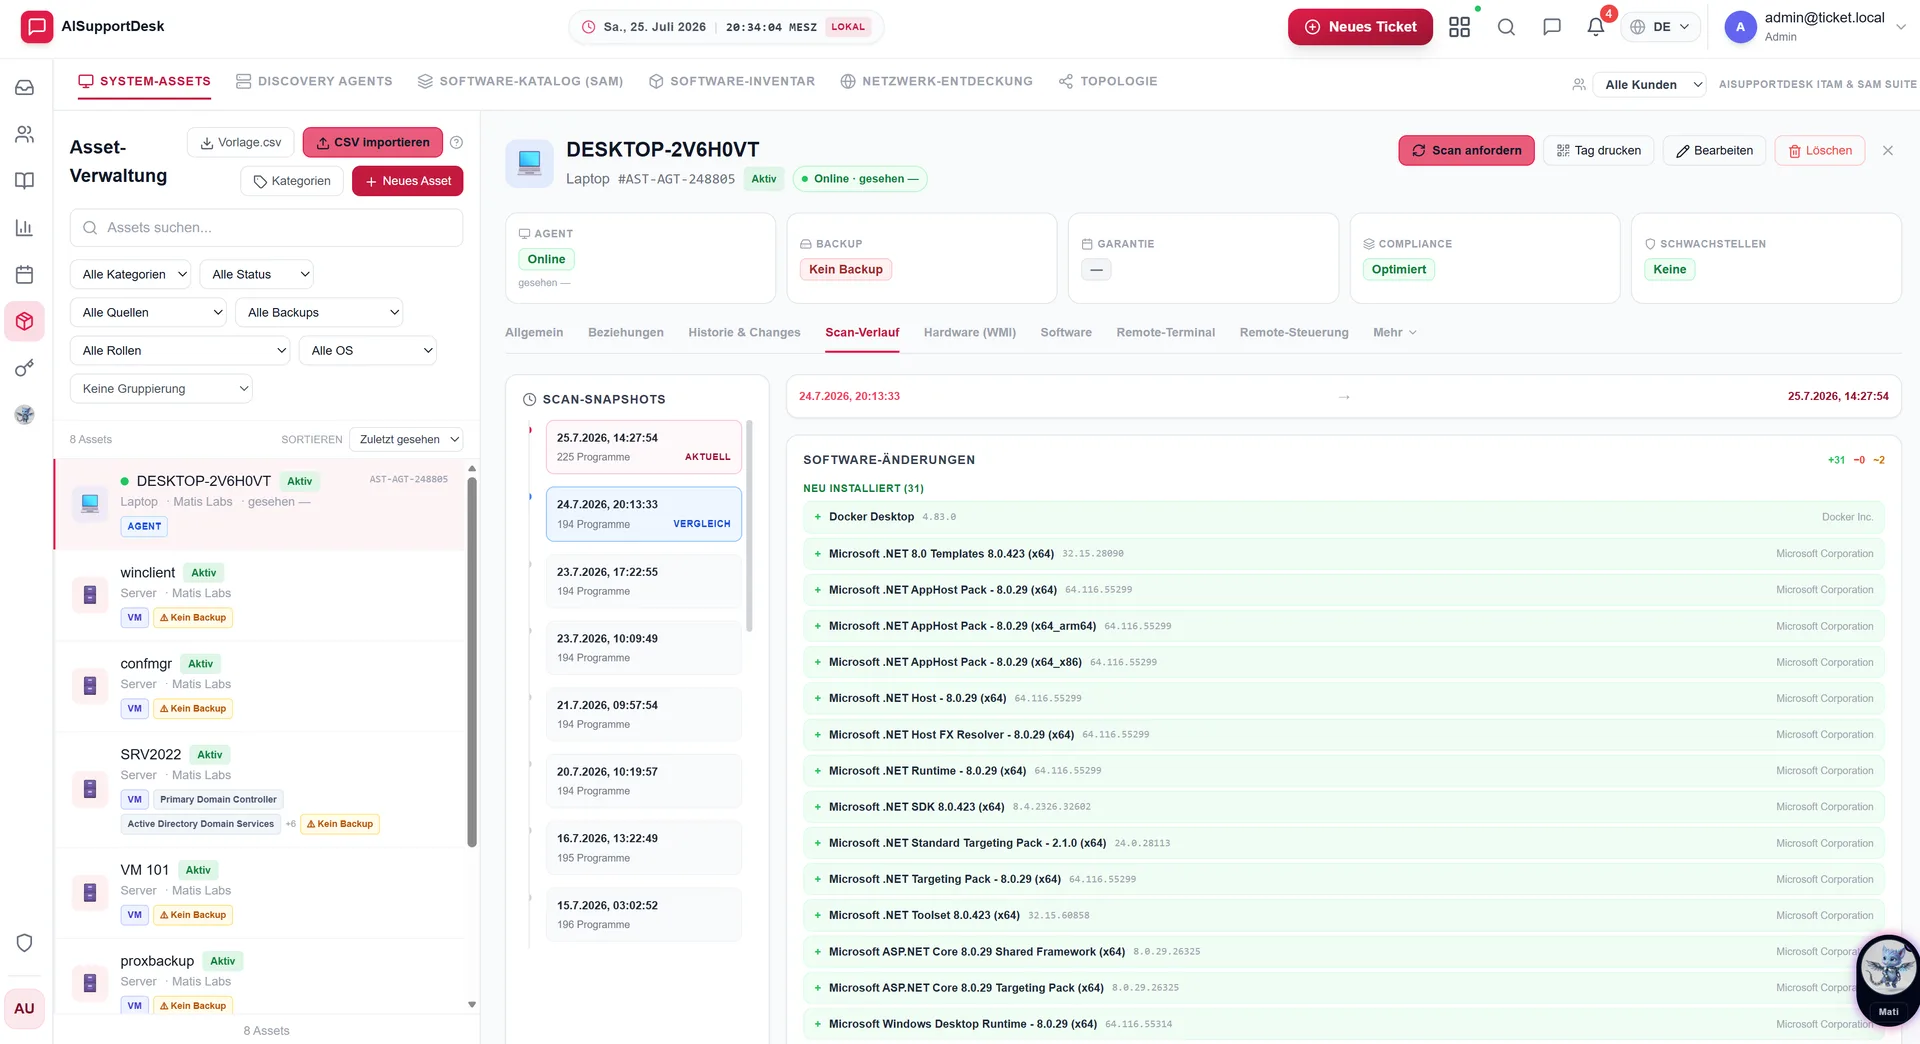Click the AISupportDesk logo icon
The image size is (1920, 1044).
coord(37,26)
